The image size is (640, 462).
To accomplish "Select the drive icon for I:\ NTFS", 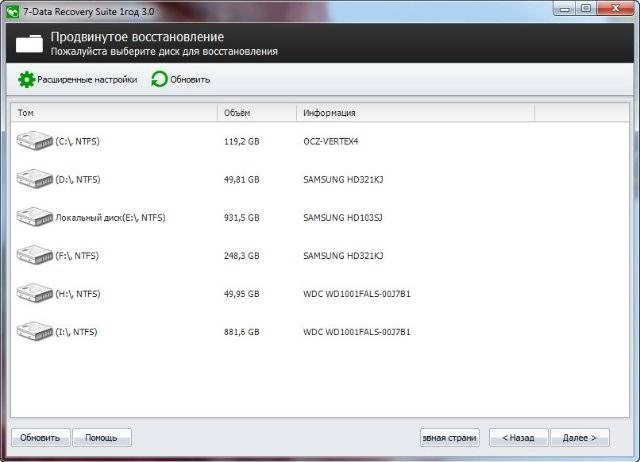I will (35, 331).
